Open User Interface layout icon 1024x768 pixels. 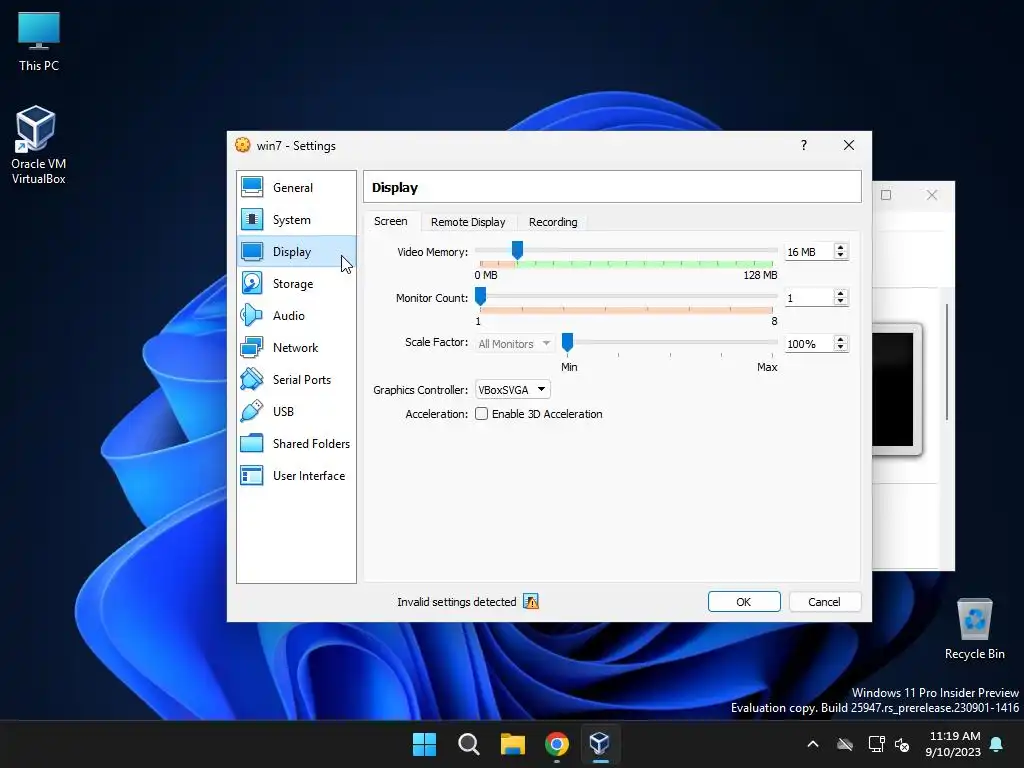coord(251,475)
